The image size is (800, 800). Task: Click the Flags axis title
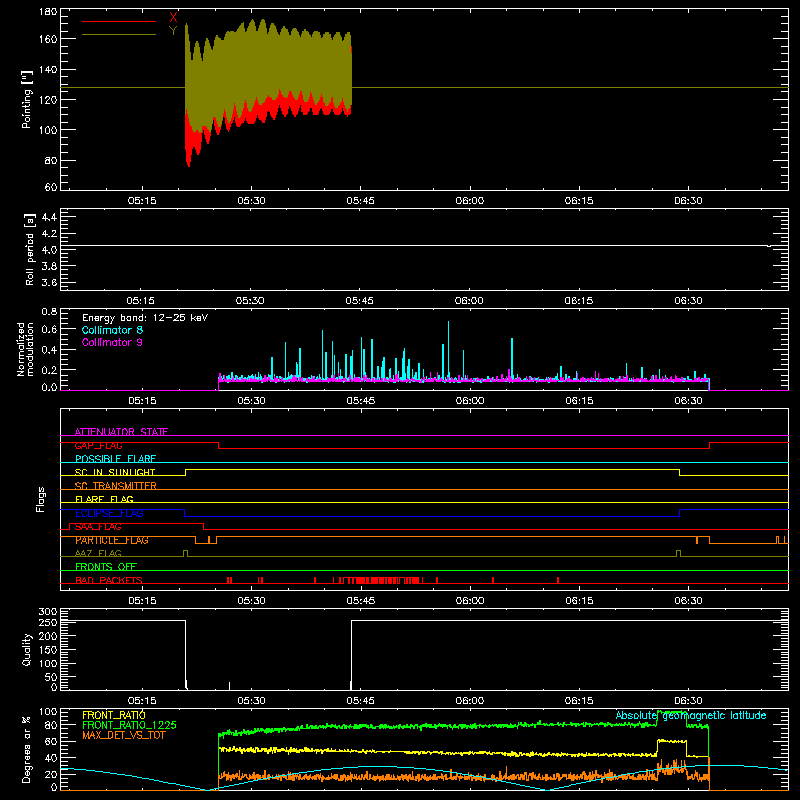tap(40, 499)
